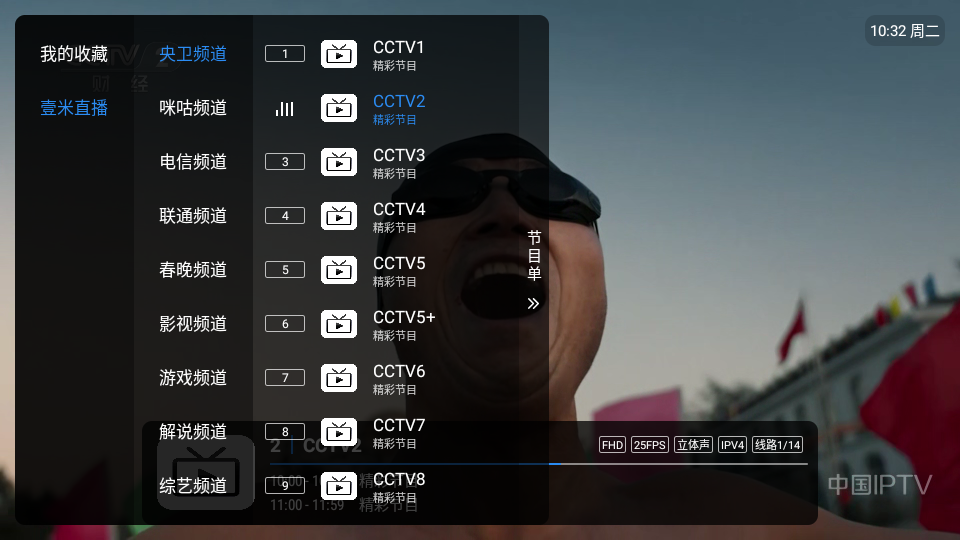Click the CCTV4 channel TV icon
Screen dimensions: 960x540
point(339,216)
